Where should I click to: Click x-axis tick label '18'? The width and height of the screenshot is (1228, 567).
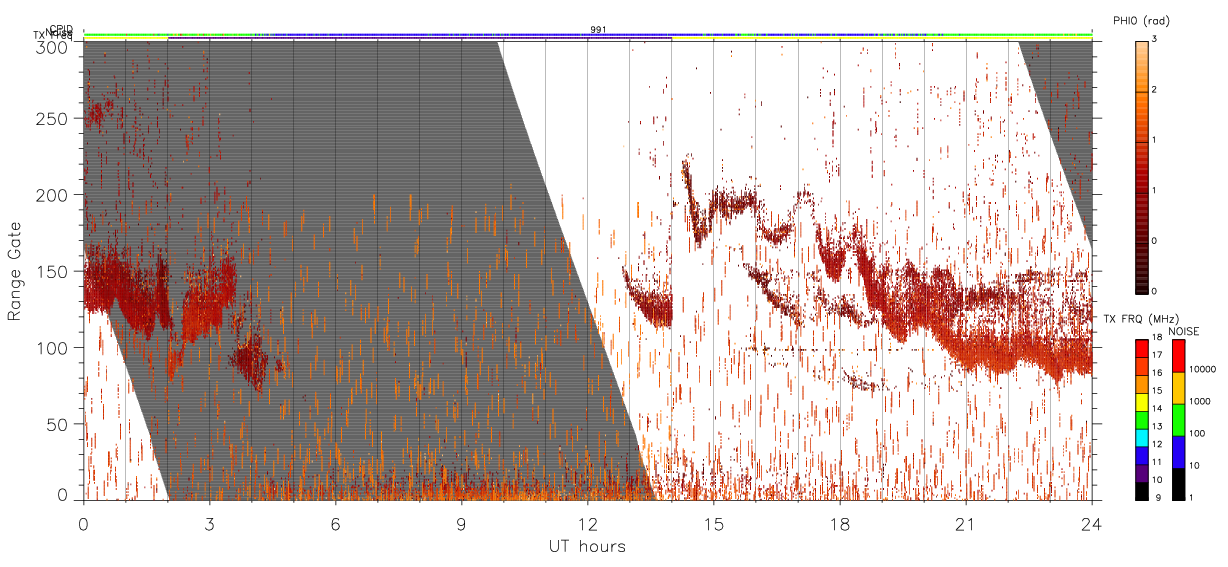coord(840,523)
